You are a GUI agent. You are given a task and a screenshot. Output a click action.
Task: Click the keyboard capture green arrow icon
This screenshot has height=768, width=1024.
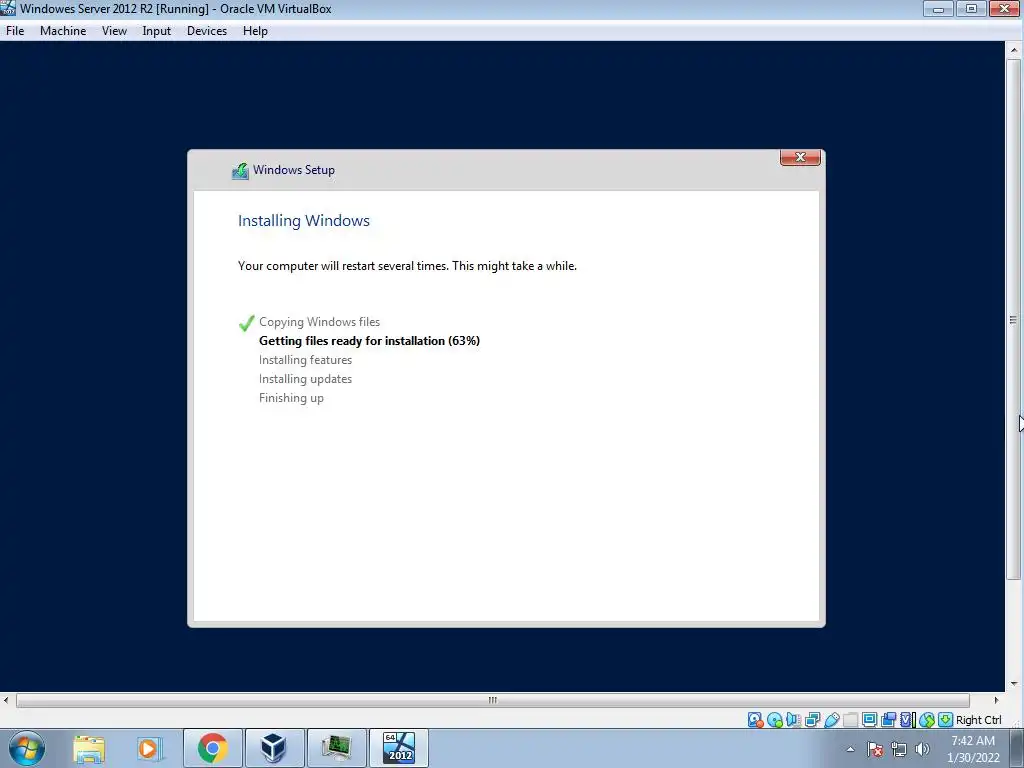click(x=945, y=720)
